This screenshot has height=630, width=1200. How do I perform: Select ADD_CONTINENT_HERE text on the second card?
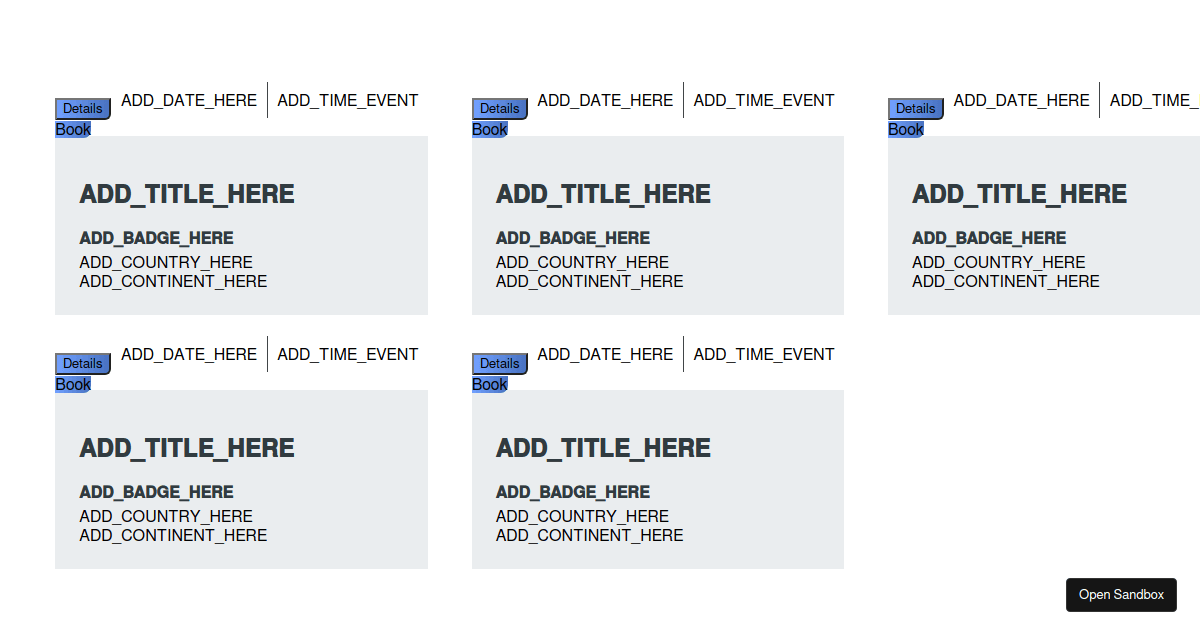pos(589,281)
